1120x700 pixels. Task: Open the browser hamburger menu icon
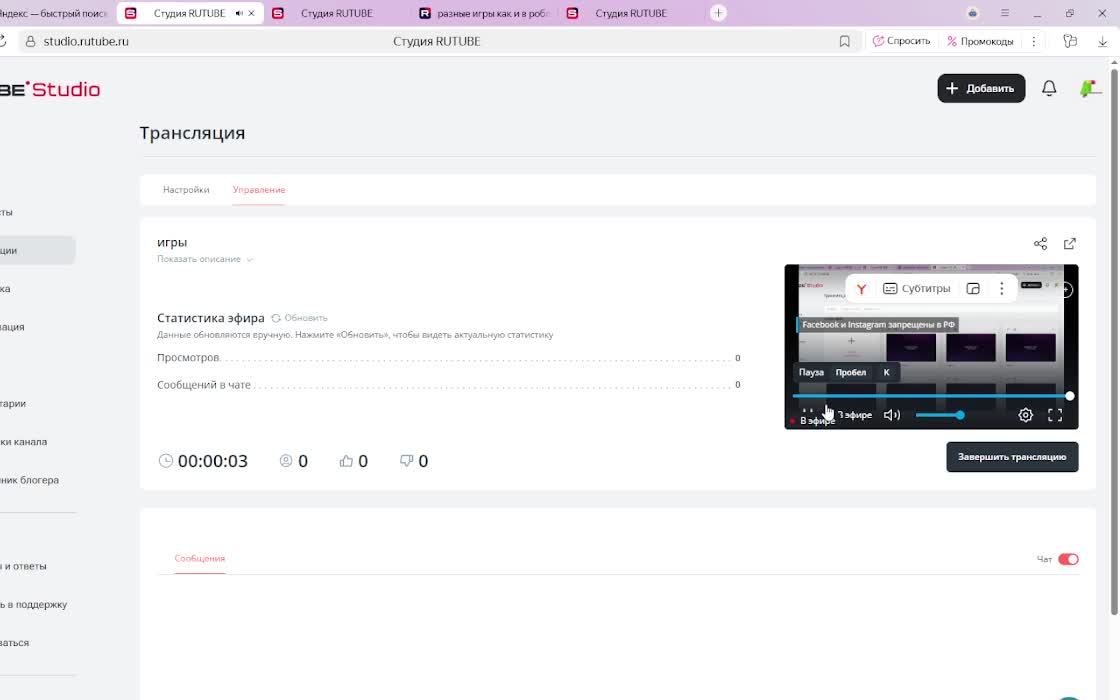[1004, 13]
